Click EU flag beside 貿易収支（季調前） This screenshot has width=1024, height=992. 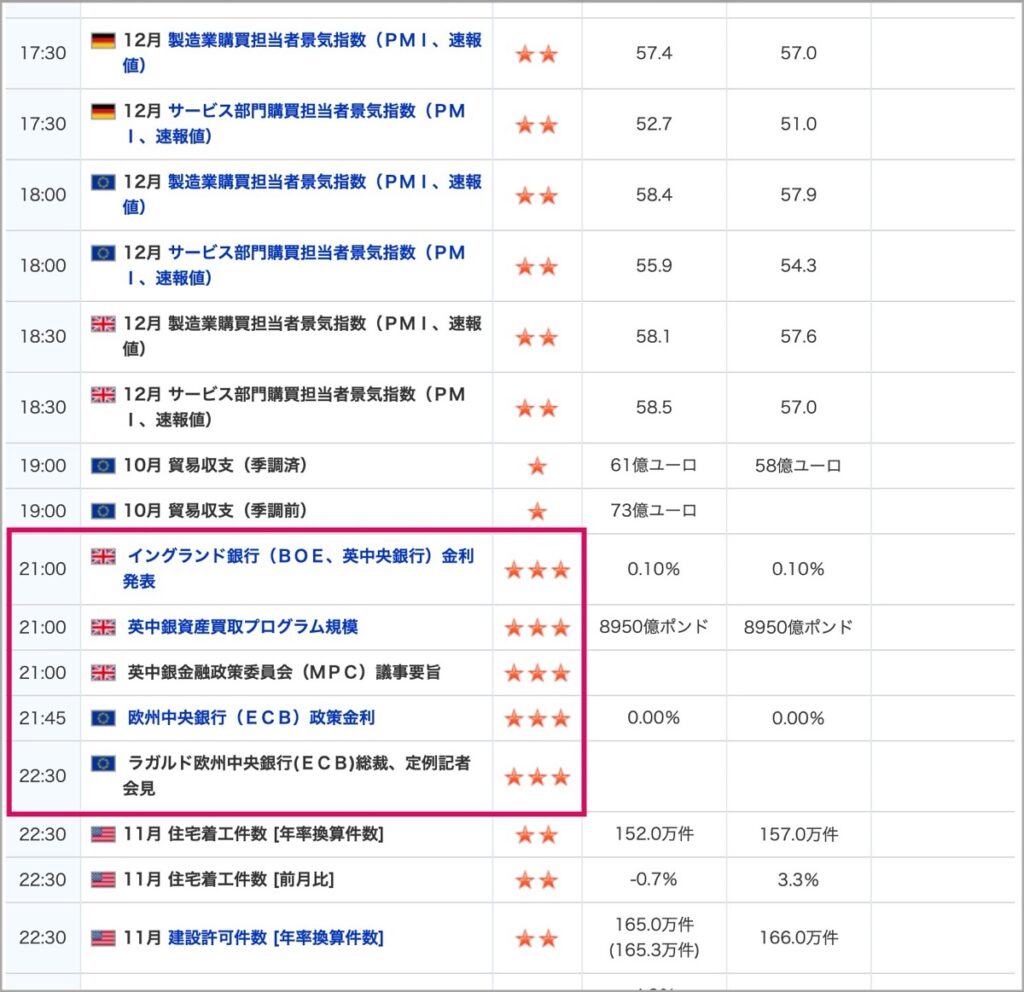tap(103, 511)
